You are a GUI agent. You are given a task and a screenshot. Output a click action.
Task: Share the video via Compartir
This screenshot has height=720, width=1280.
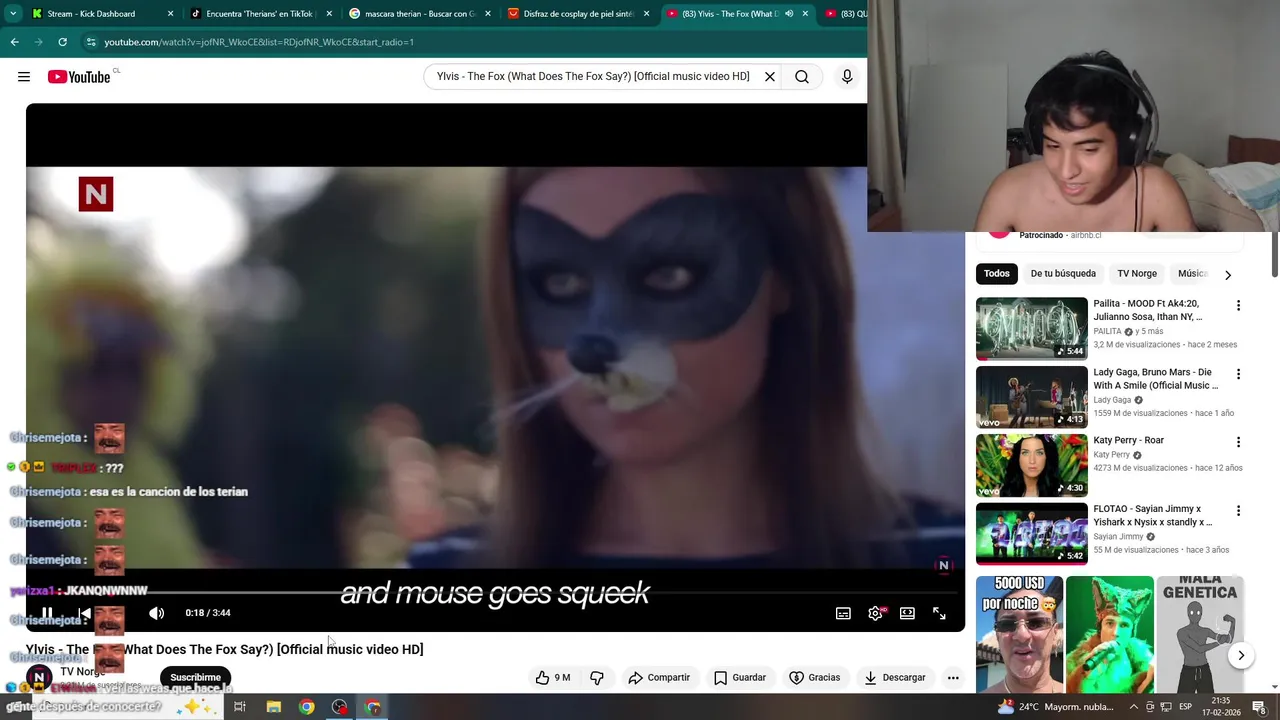pos(659,677)
